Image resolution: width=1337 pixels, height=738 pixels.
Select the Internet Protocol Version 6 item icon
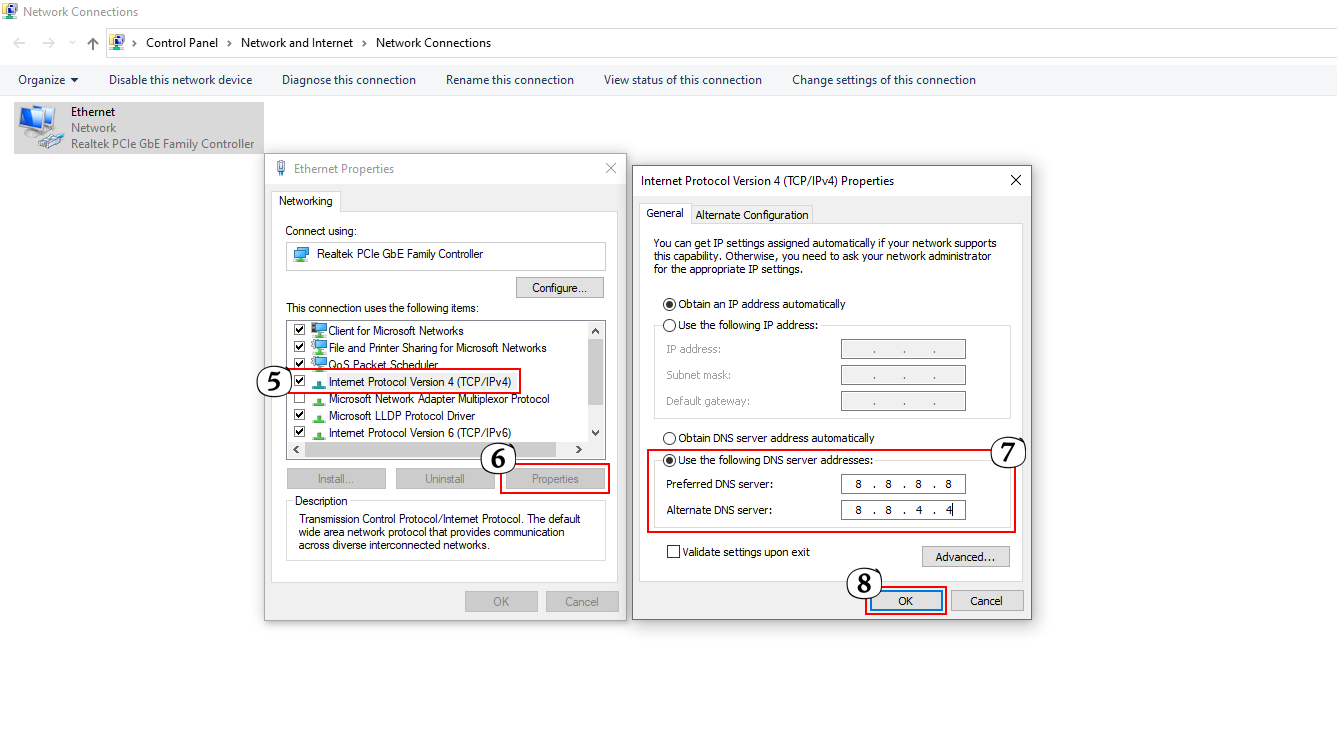tap(319, 433)
